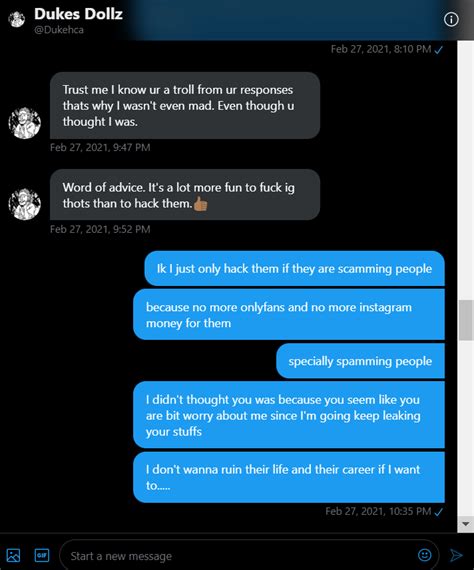The width and height of the screenshot is (474, 570).
Task: Add photo or video icon
Action: point(13,555)
